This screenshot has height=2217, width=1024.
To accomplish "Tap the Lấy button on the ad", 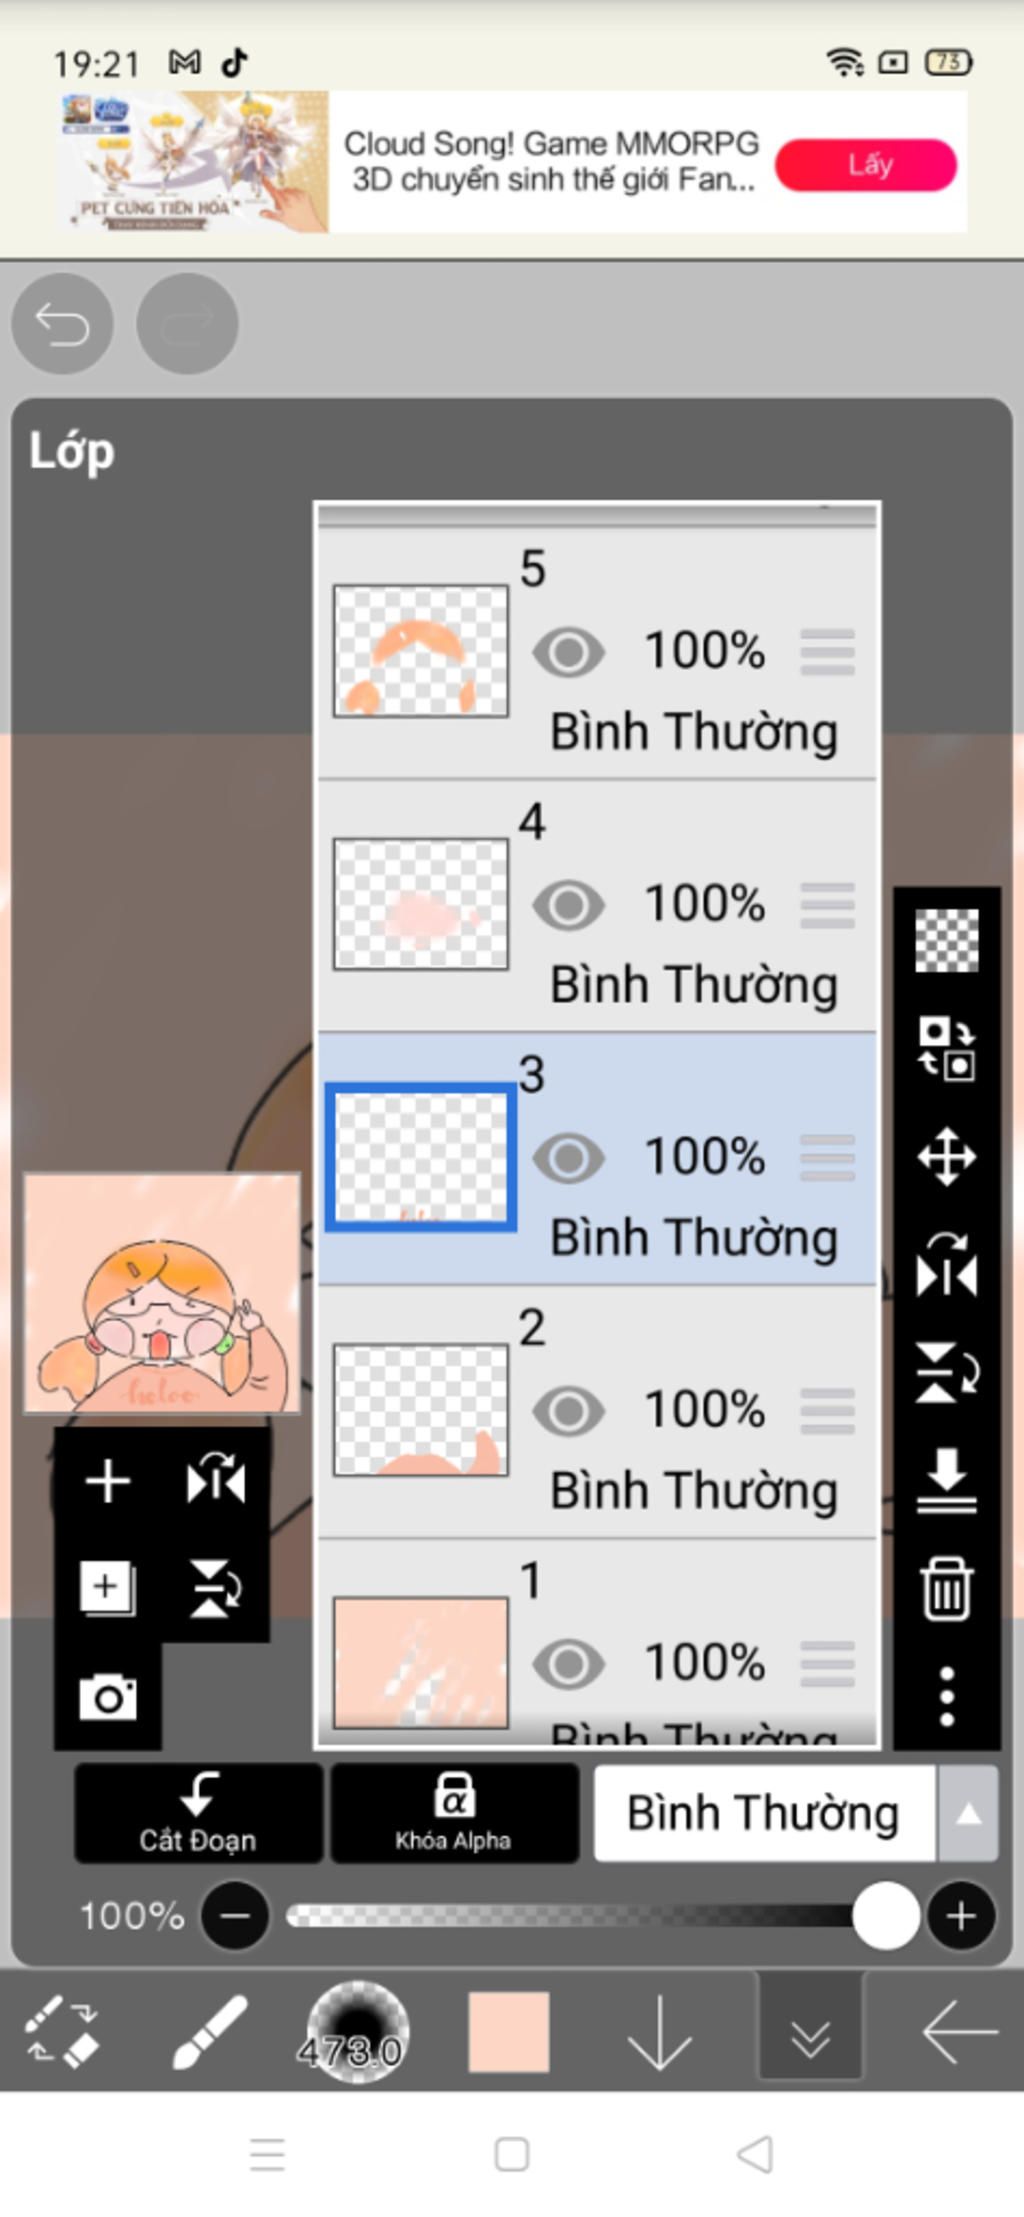I will tap(866, 165).
